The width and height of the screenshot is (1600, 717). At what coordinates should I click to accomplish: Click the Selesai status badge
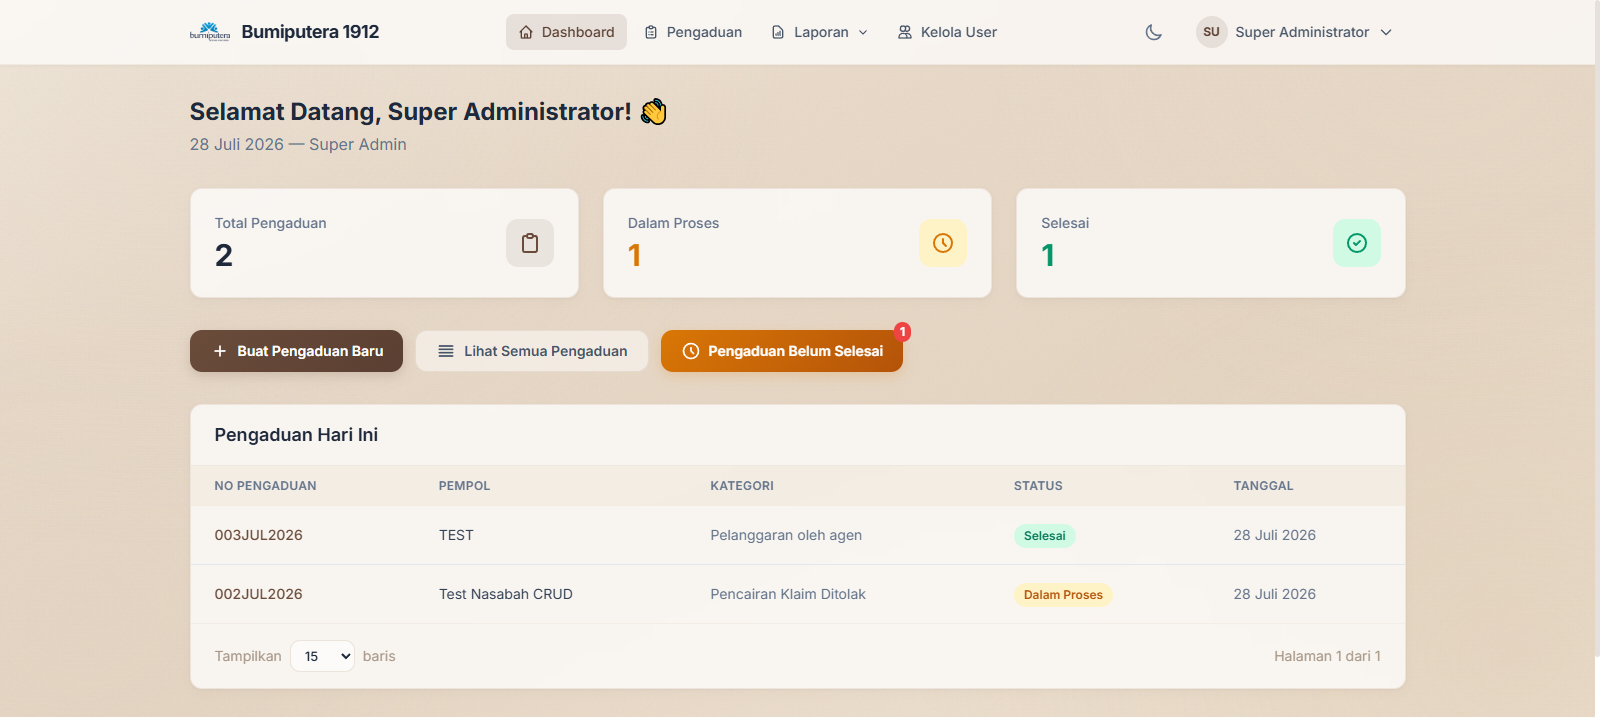click(1044, 536)
